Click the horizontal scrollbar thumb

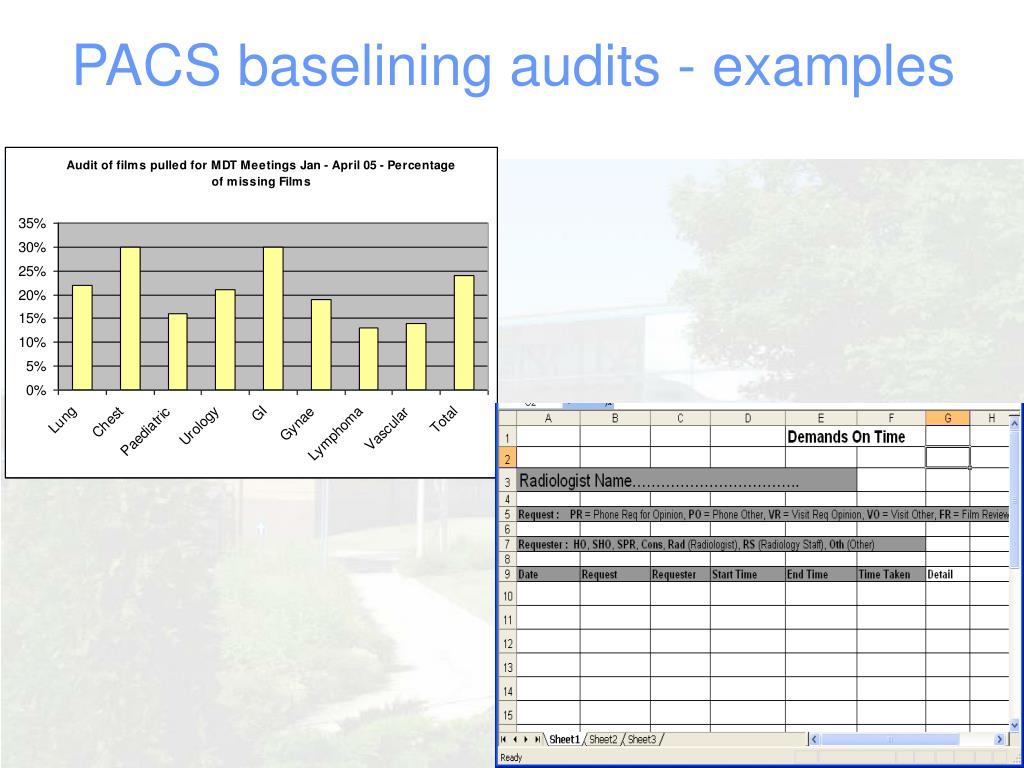pos(890,739)
